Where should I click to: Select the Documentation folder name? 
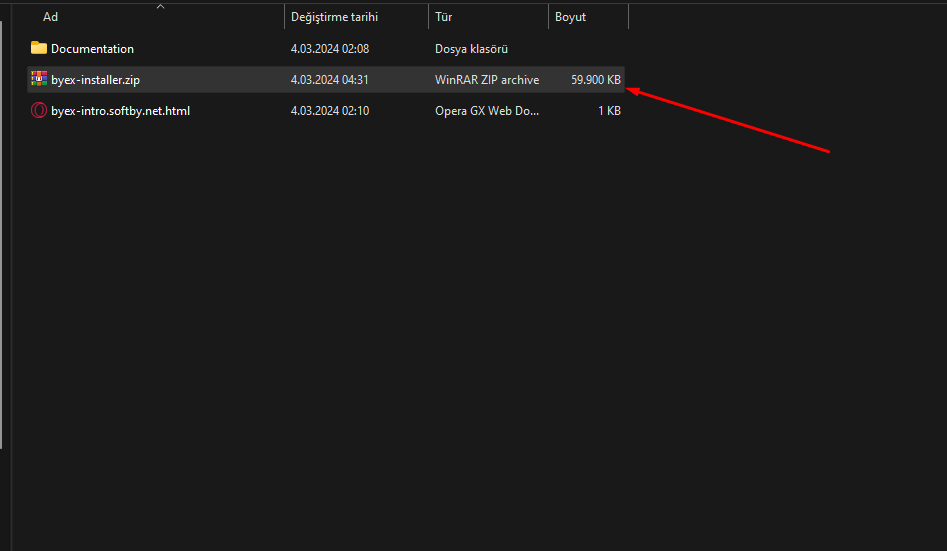[92, 49]
